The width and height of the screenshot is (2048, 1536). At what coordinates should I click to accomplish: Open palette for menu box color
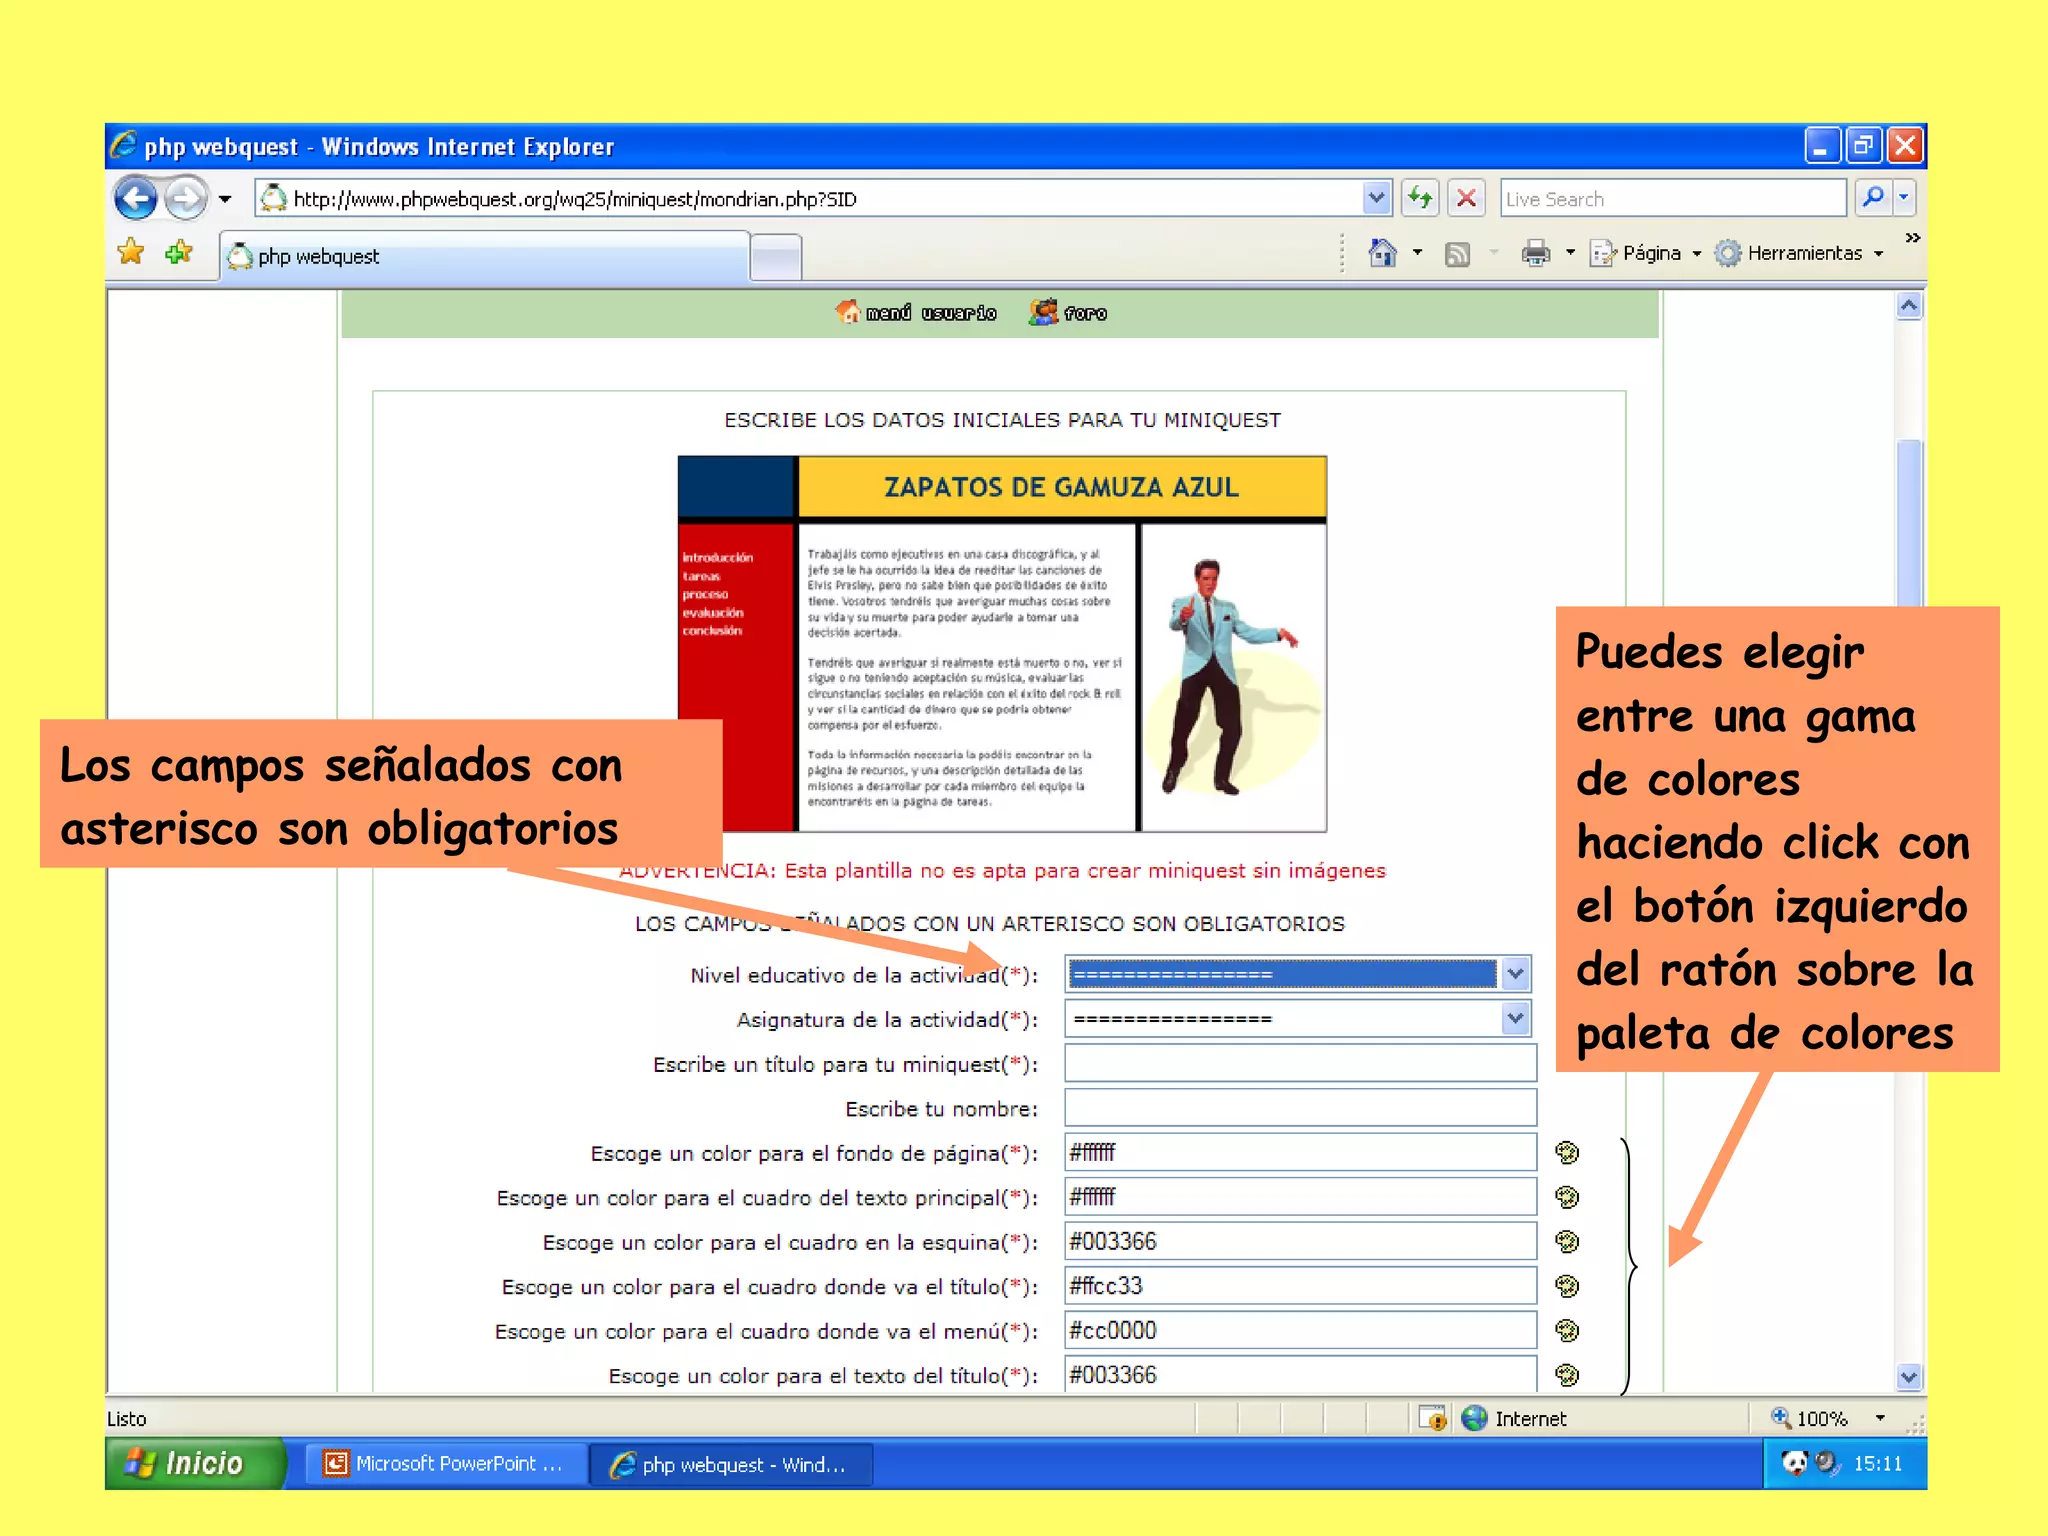1567,1331
